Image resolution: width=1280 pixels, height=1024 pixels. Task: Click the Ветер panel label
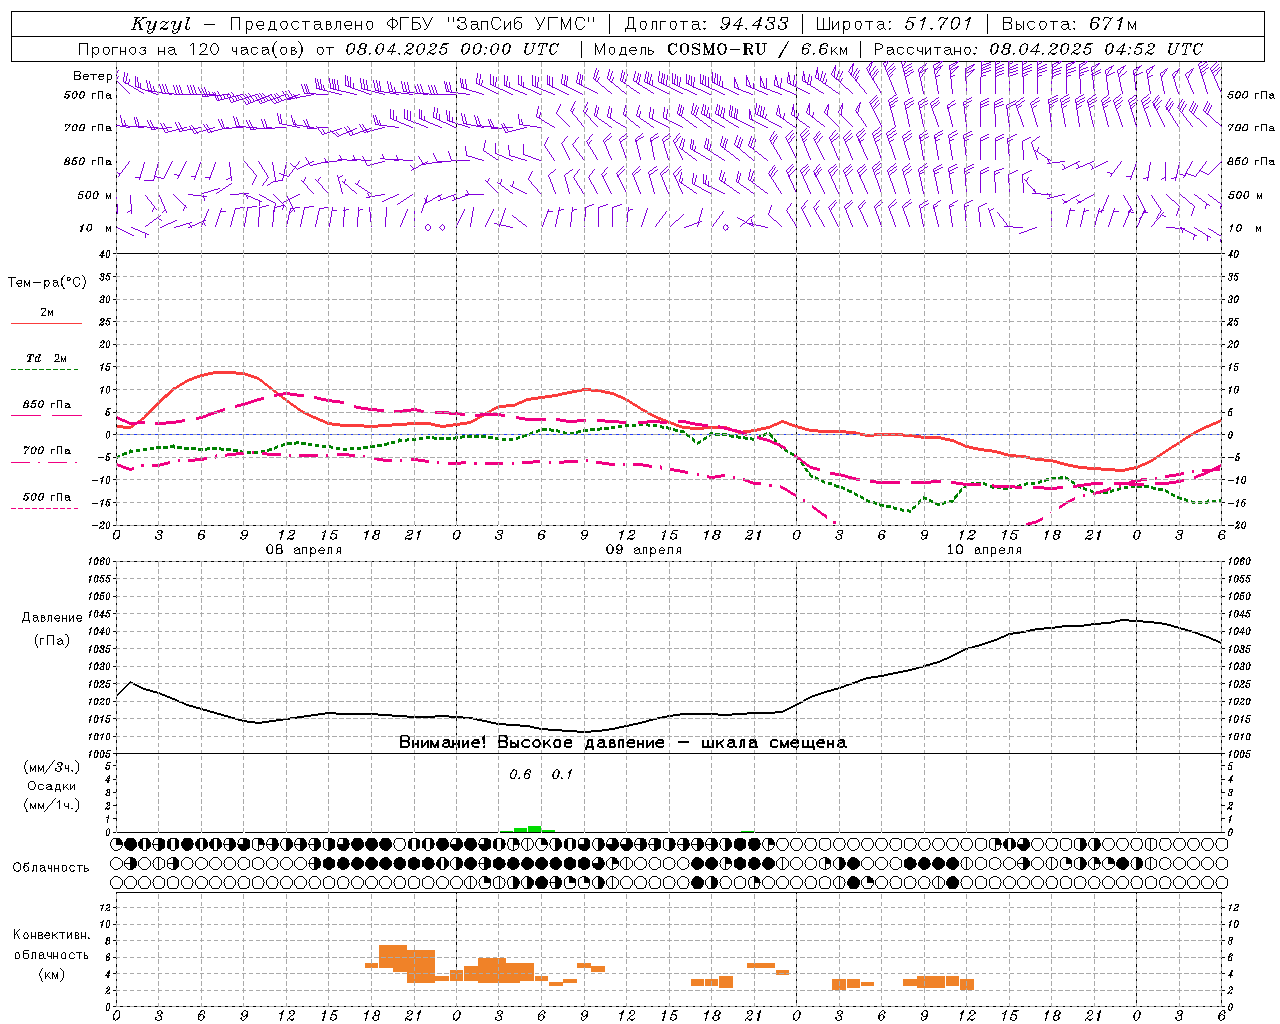(92, 76)
